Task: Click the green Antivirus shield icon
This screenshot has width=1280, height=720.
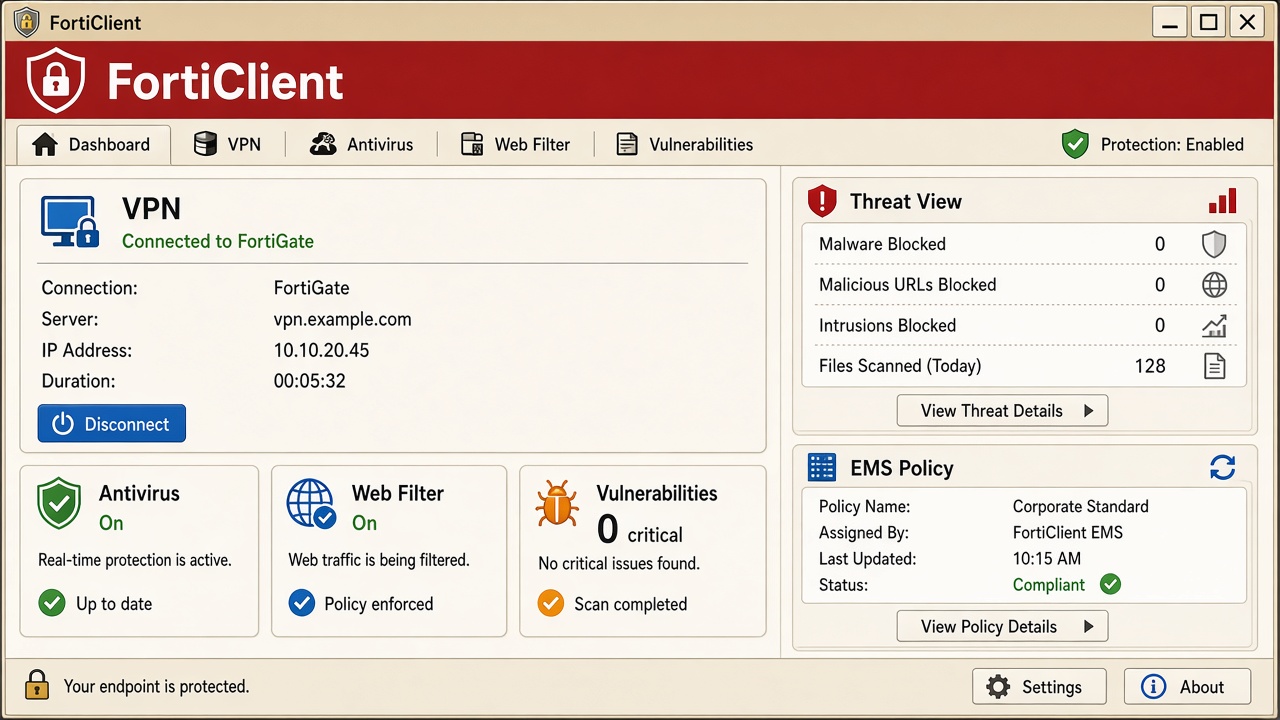Action: click(59, 504)
